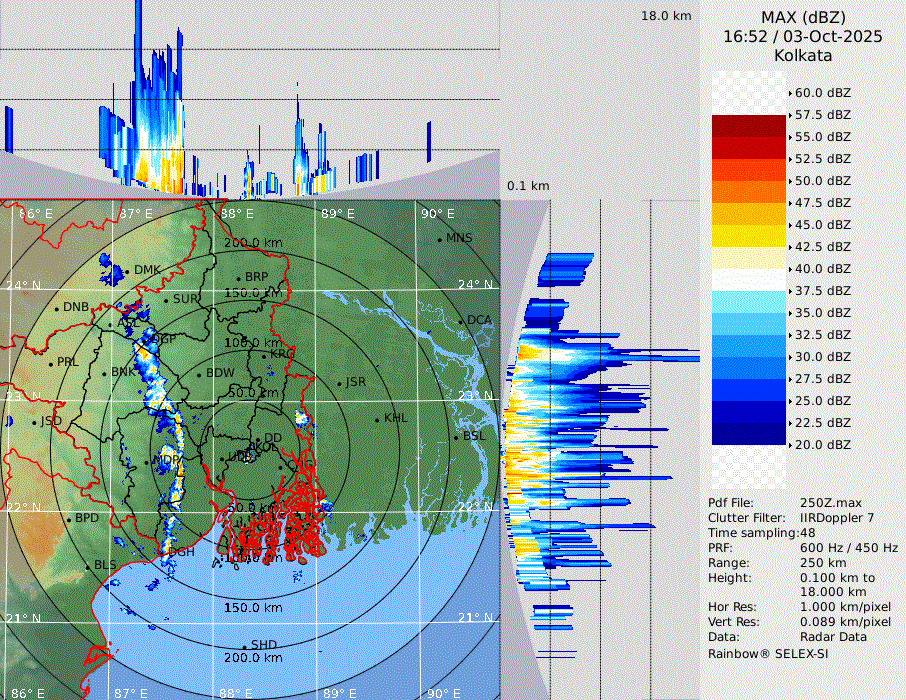This screenshot has width=906, height=700.
Task: Pick the 45.0 dBZ legend entry
Action: (x=822, y=225)
